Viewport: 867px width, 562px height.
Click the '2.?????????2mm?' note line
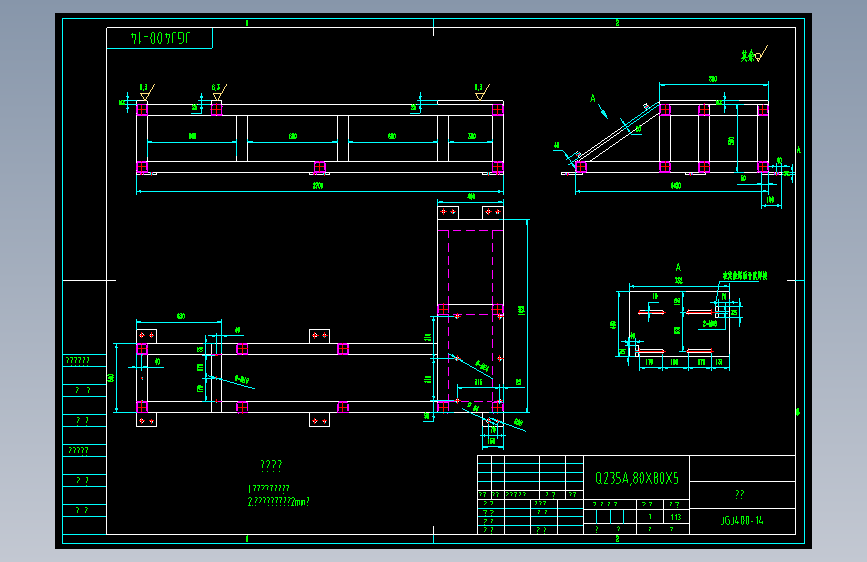coord(278,502)
